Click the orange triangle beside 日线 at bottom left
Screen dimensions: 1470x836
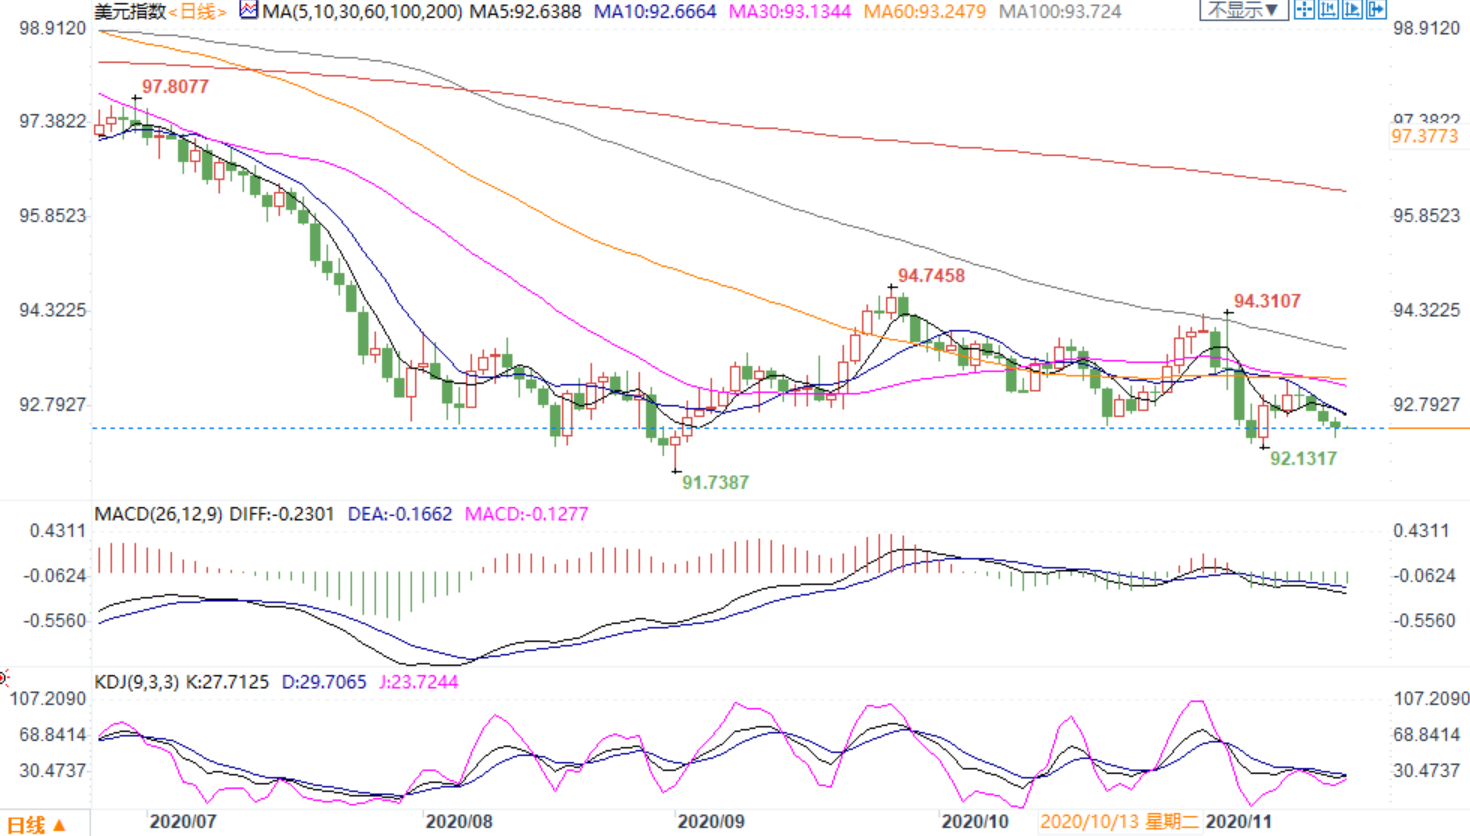point(59,825)
